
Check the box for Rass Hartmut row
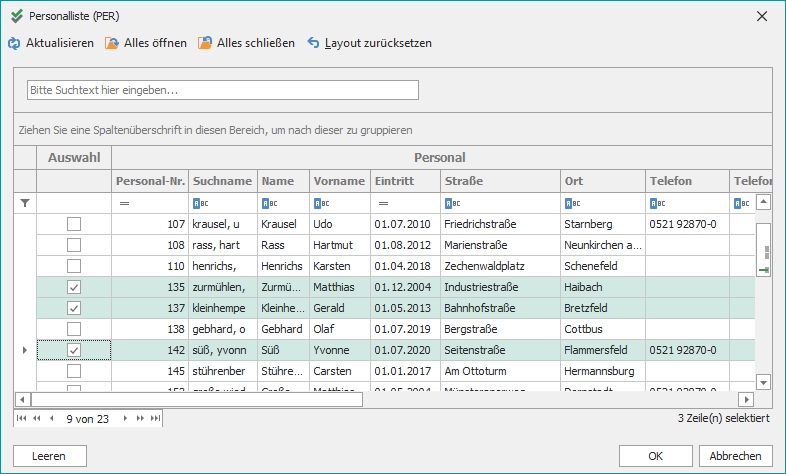click(x=74, y=245)
